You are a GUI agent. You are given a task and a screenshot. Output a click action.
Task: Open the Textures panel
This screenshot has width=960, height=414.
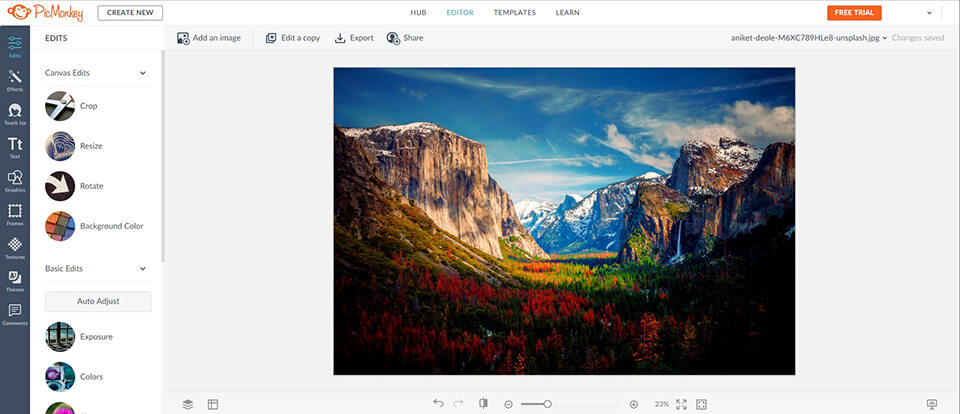pos(15,248)
